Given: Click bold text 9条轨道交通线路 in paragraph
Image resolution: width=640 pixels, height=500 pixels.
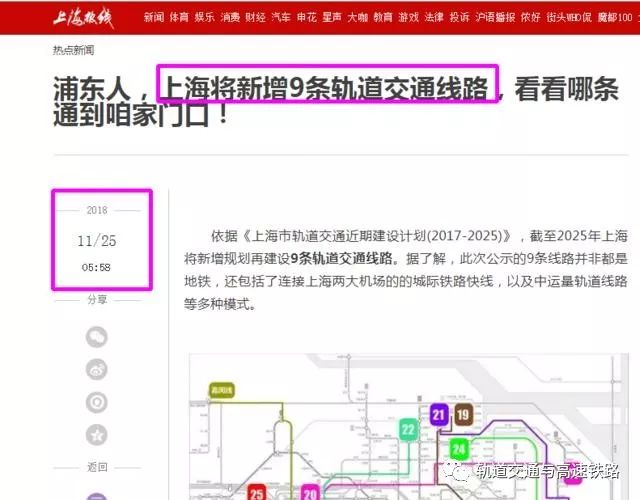Looking at the screenshot, I should tap(342, 258).
